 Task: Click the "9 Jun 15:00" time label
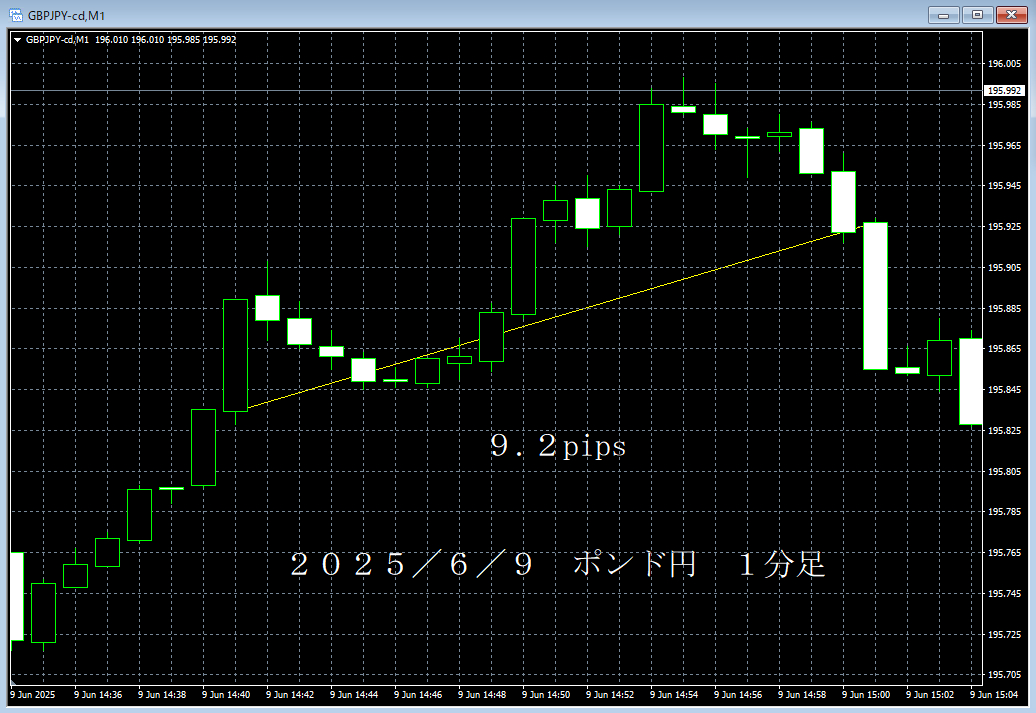pos(866,694)
